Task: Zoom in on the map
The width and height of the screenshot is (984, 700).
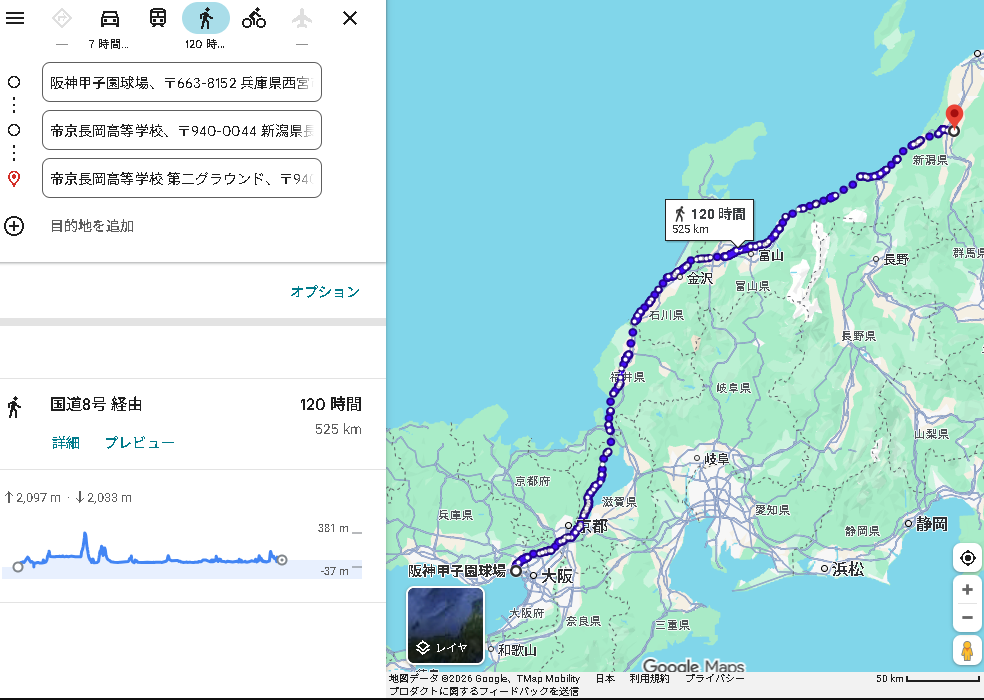Action: [x=967, y=590]
